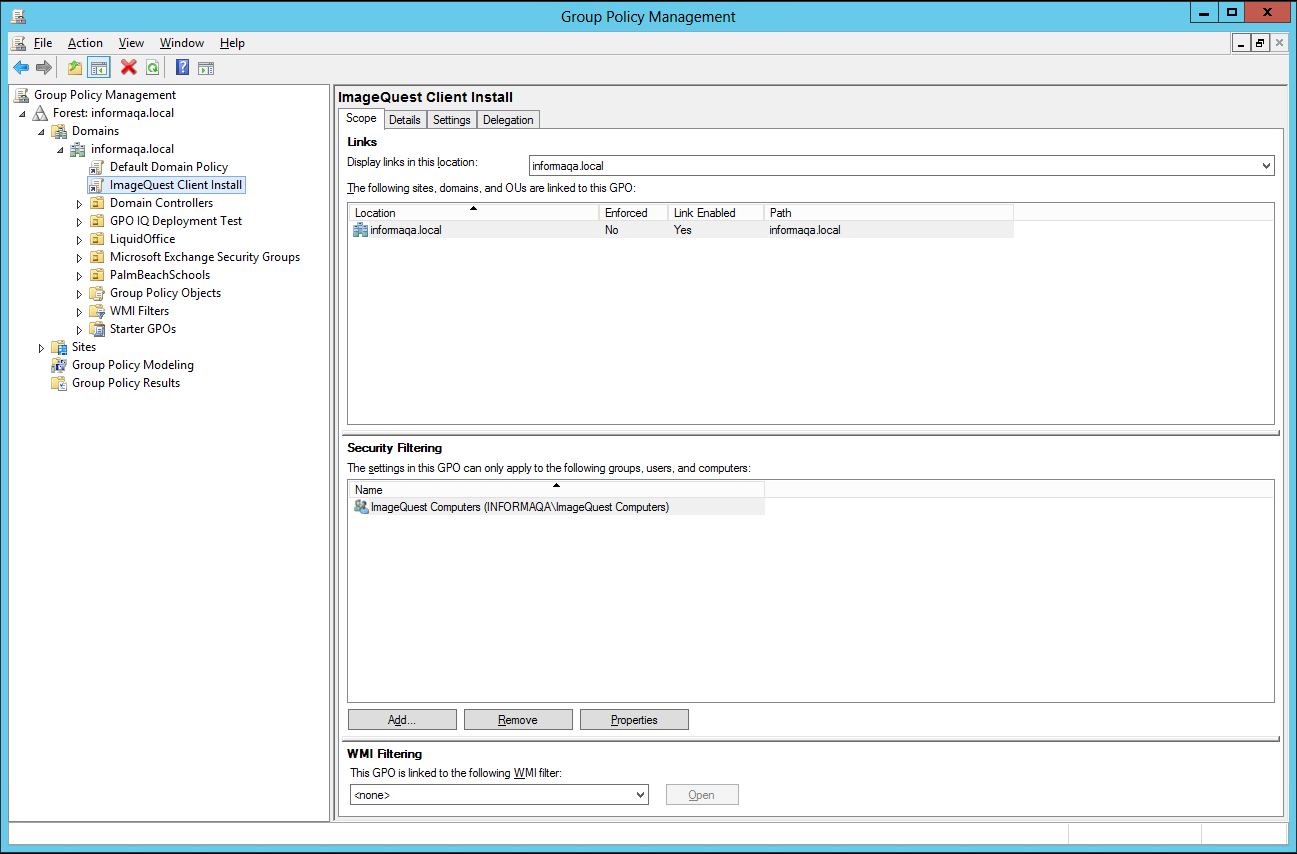Expand GPO IQ Deployment Test node
The image size is (1297, 854).
point(80,222)
